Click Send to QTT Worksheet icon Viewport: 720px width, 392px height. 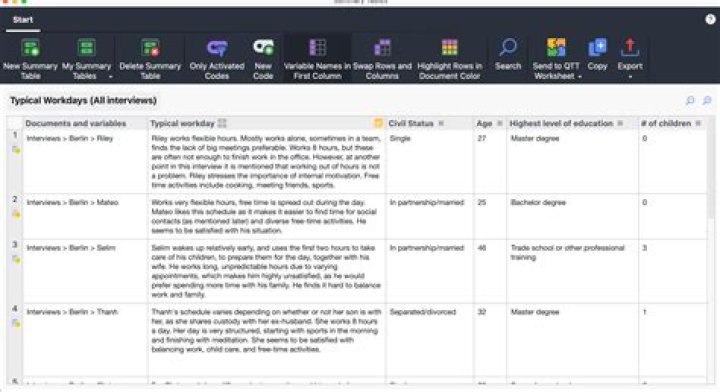(556, 47)
